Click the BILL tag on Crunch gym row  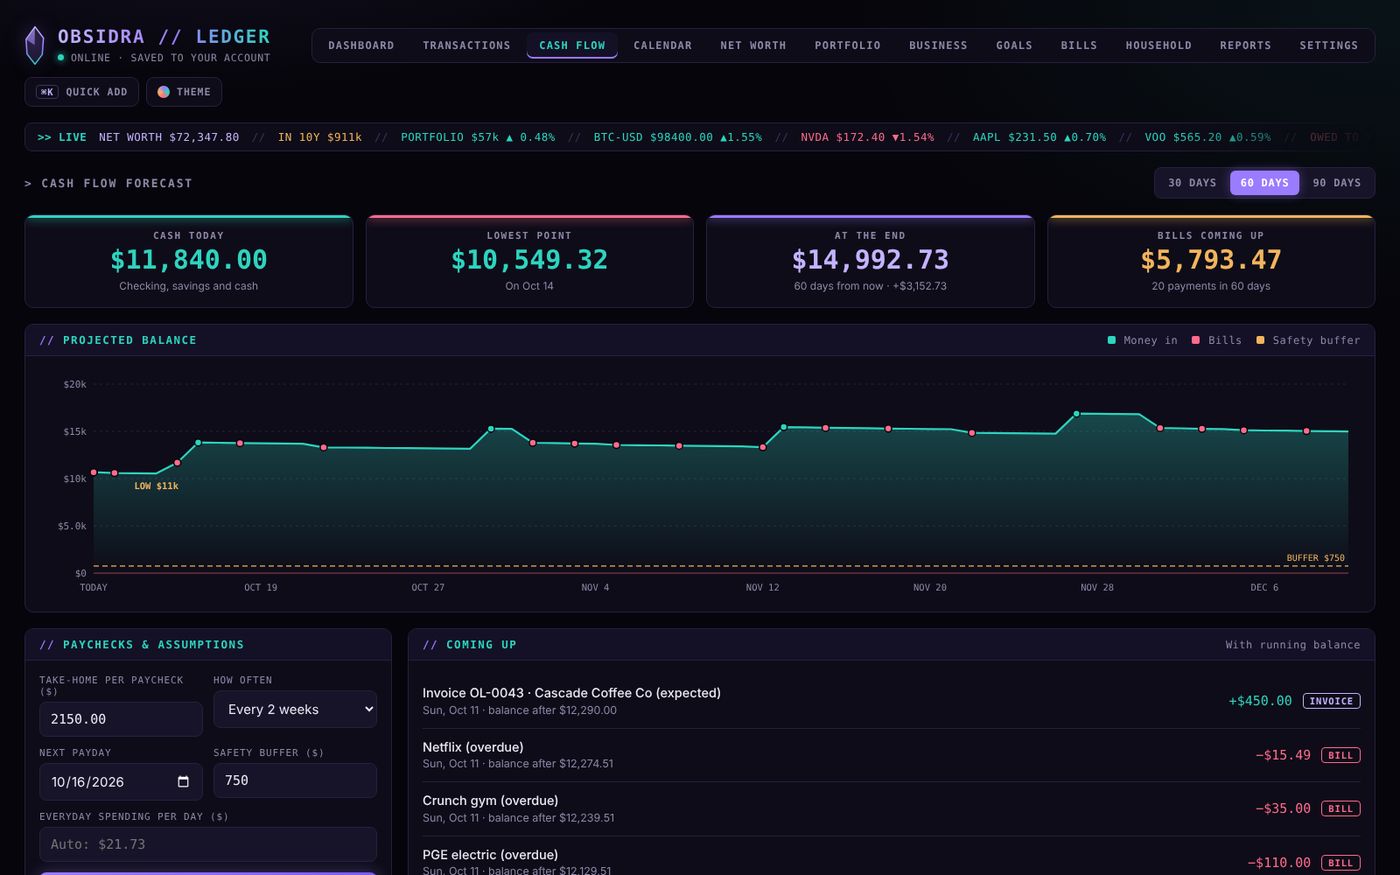1340,809
